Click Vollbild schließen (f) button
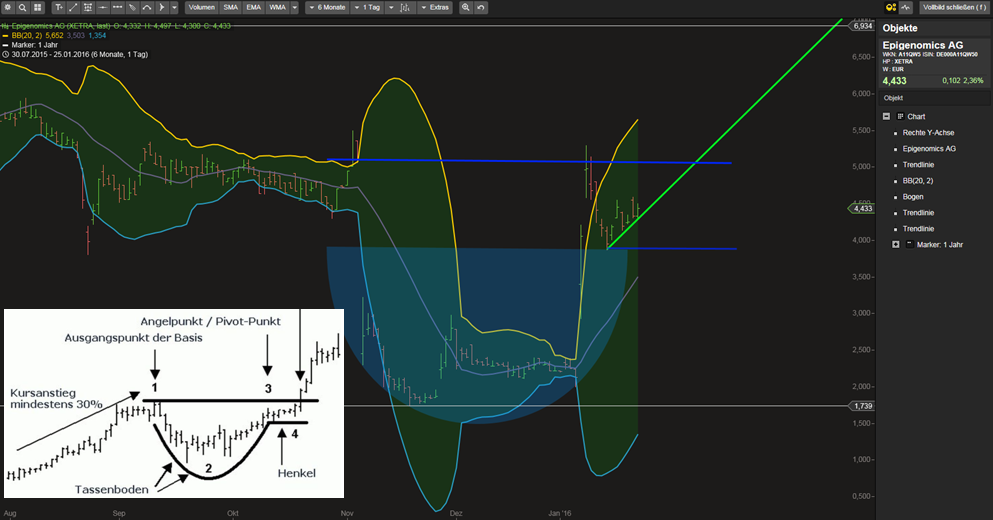This screenshot has width=993, height=520. coord(954,8)
